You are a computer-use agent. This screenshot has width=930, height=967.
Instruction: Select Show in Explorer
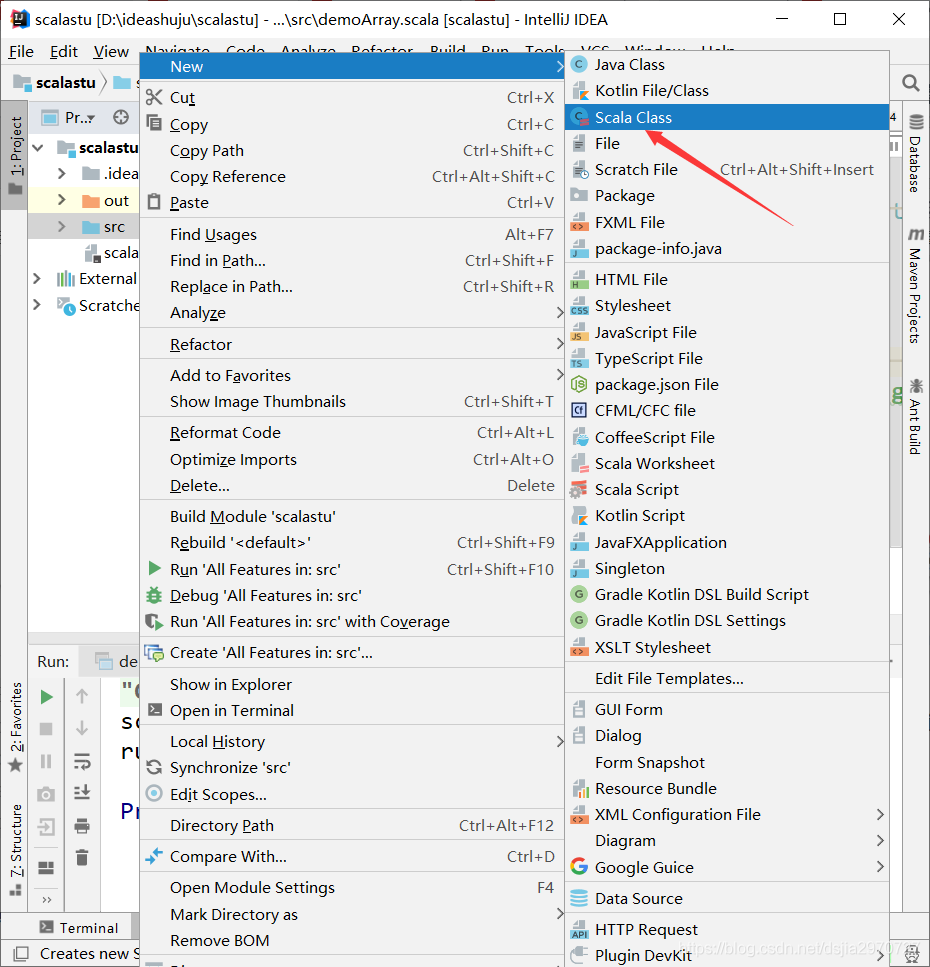tap(352, 685)
